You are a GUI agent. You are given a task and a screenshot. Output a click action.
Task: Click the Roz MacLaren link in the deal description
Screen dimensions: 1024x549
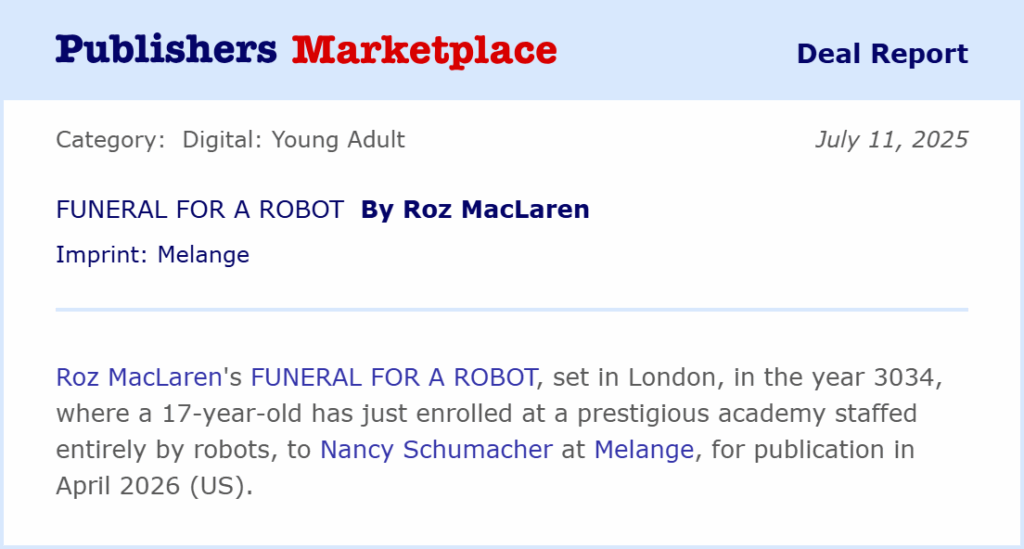point(138,378)
